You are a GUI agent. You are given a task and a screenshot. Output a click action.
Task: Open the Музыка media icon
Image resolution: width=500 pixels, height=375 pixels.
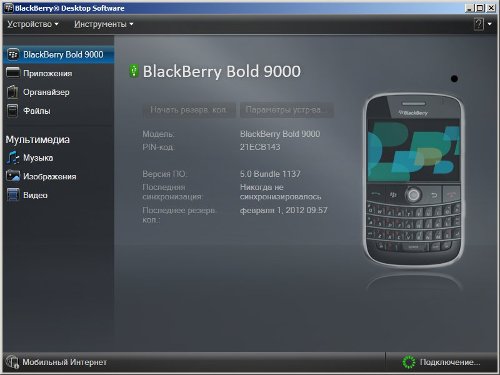(x=13, y=158)
